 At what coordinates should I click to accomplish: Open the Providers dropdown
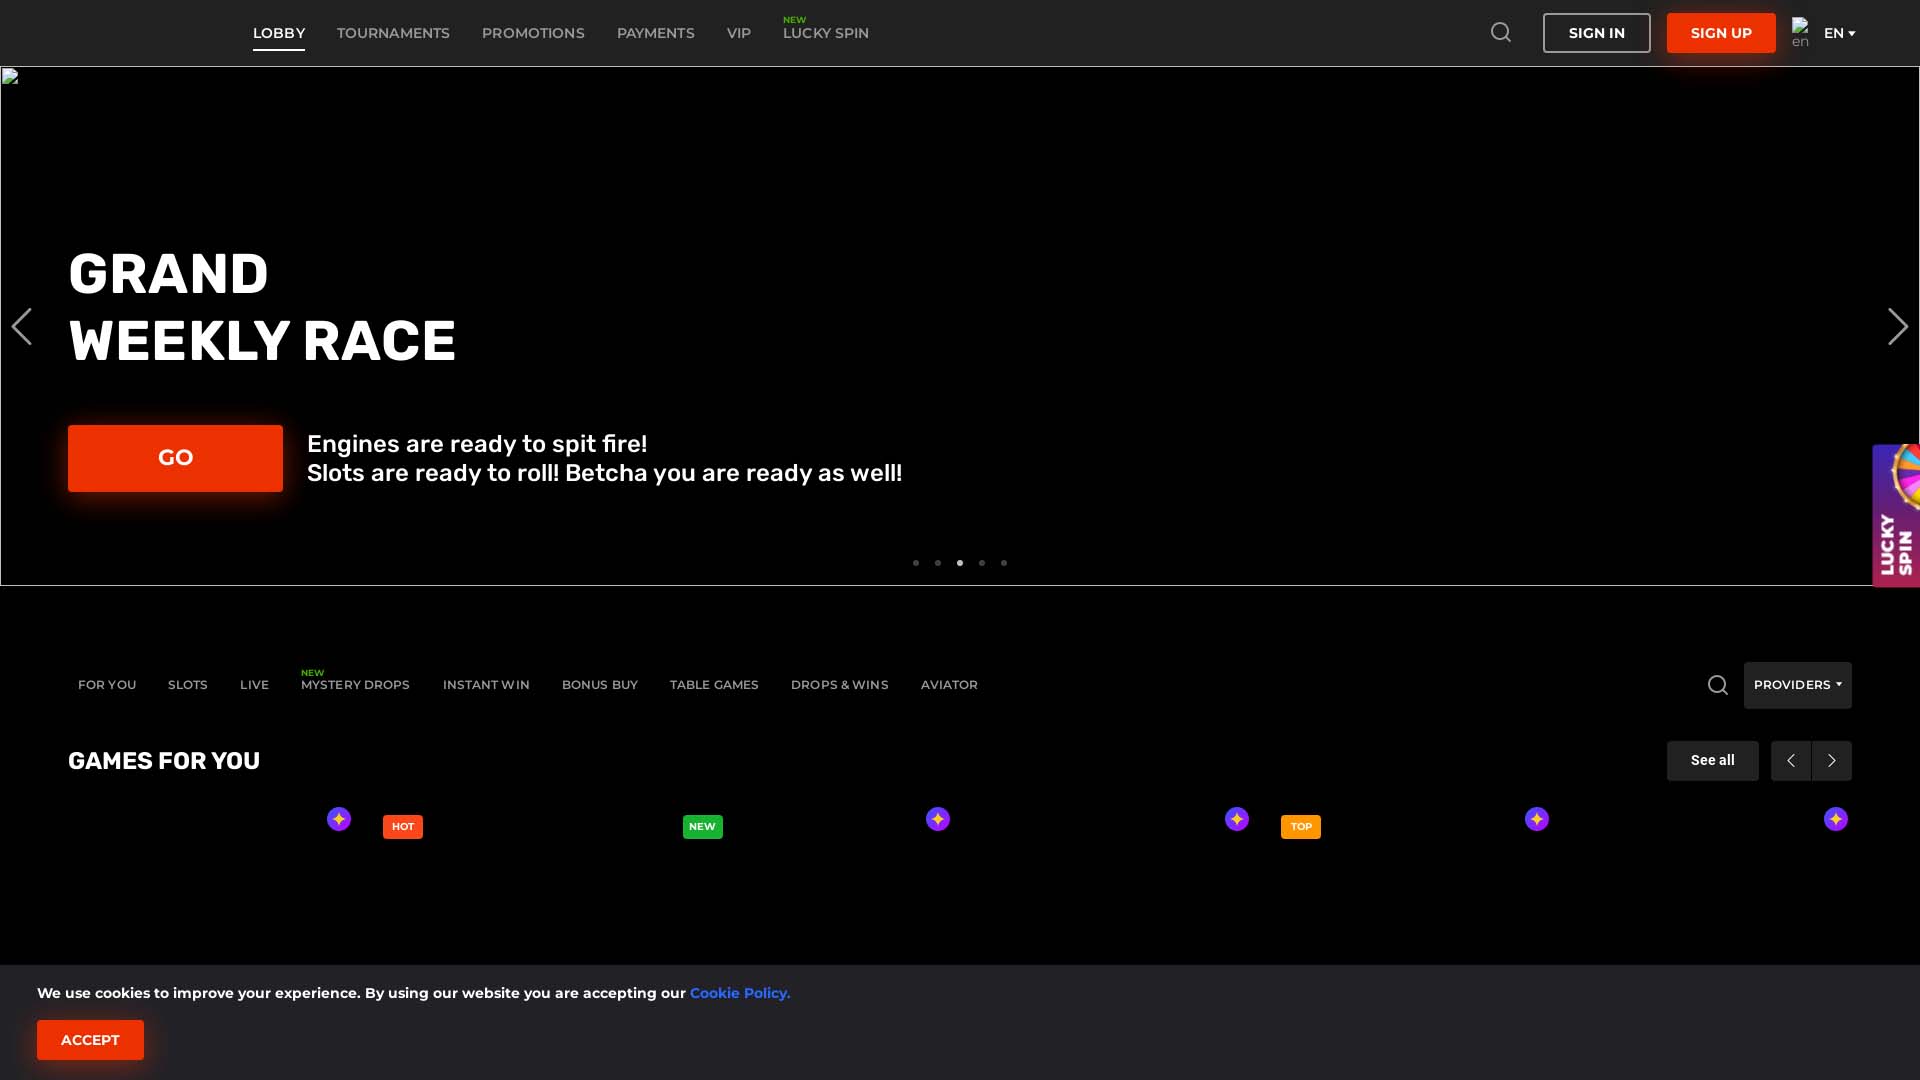[1797, 685]
